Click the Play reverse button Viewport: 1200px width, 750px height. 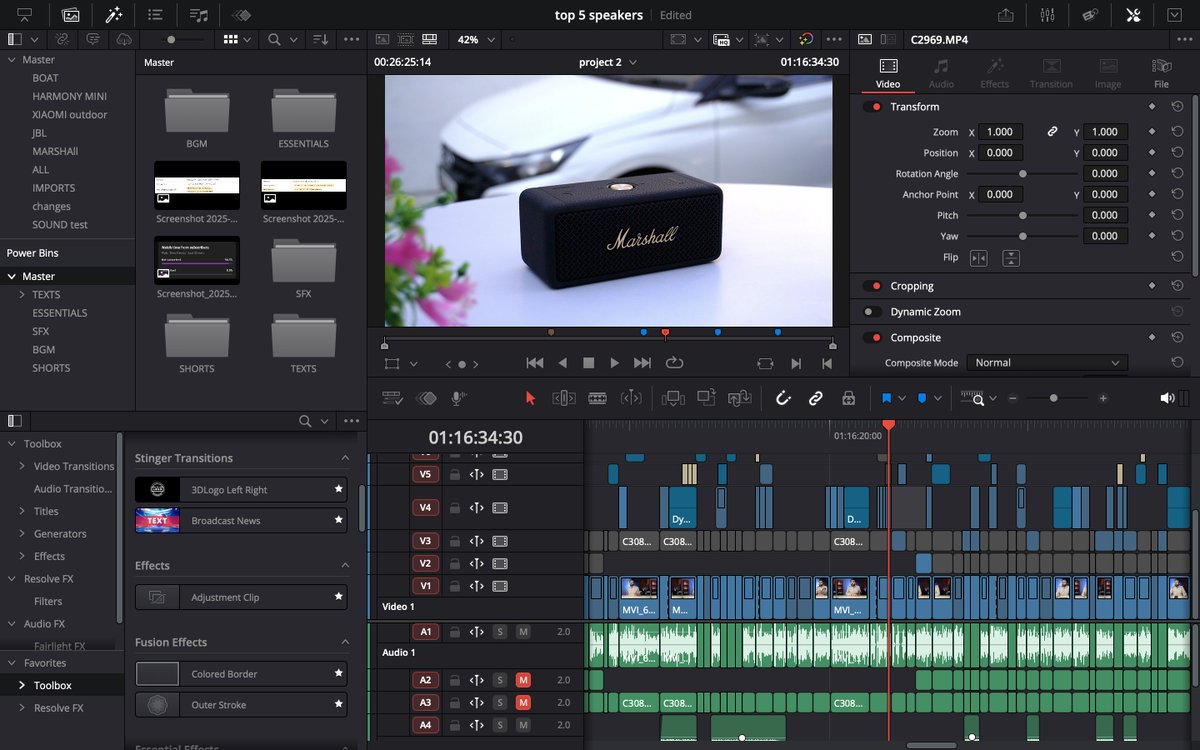[562, 364]
